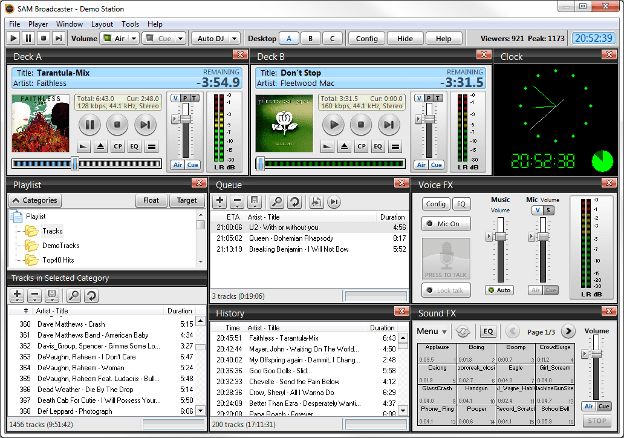Click the refresh icon in Queue toolbar
Viewport: 624px width, 438px height.
pyautogui.click(x=294, y=202)
